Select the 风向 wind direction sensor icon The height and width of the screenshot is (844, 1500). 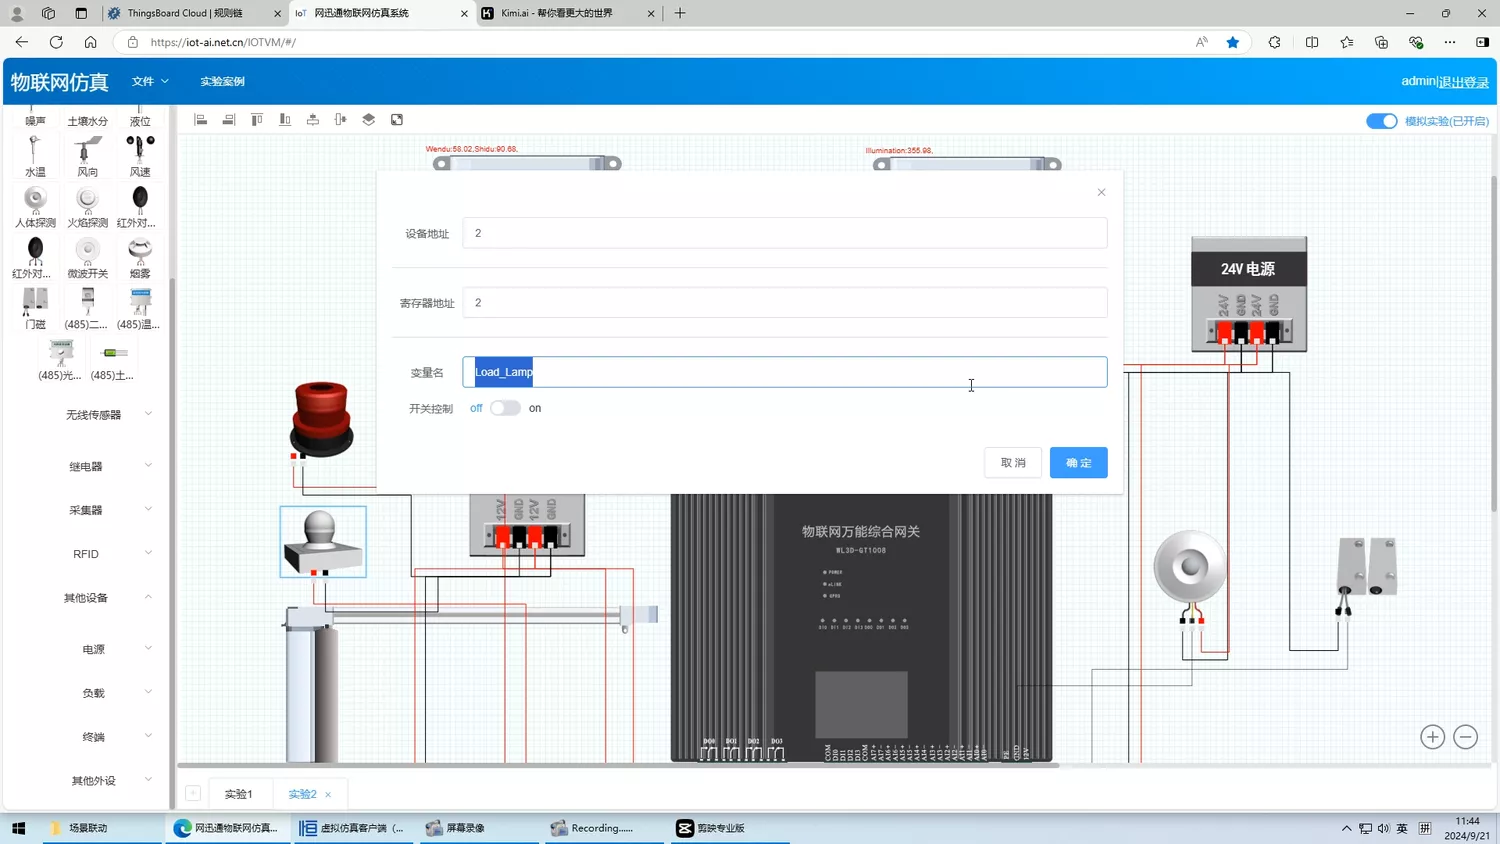tap(87, 153)
